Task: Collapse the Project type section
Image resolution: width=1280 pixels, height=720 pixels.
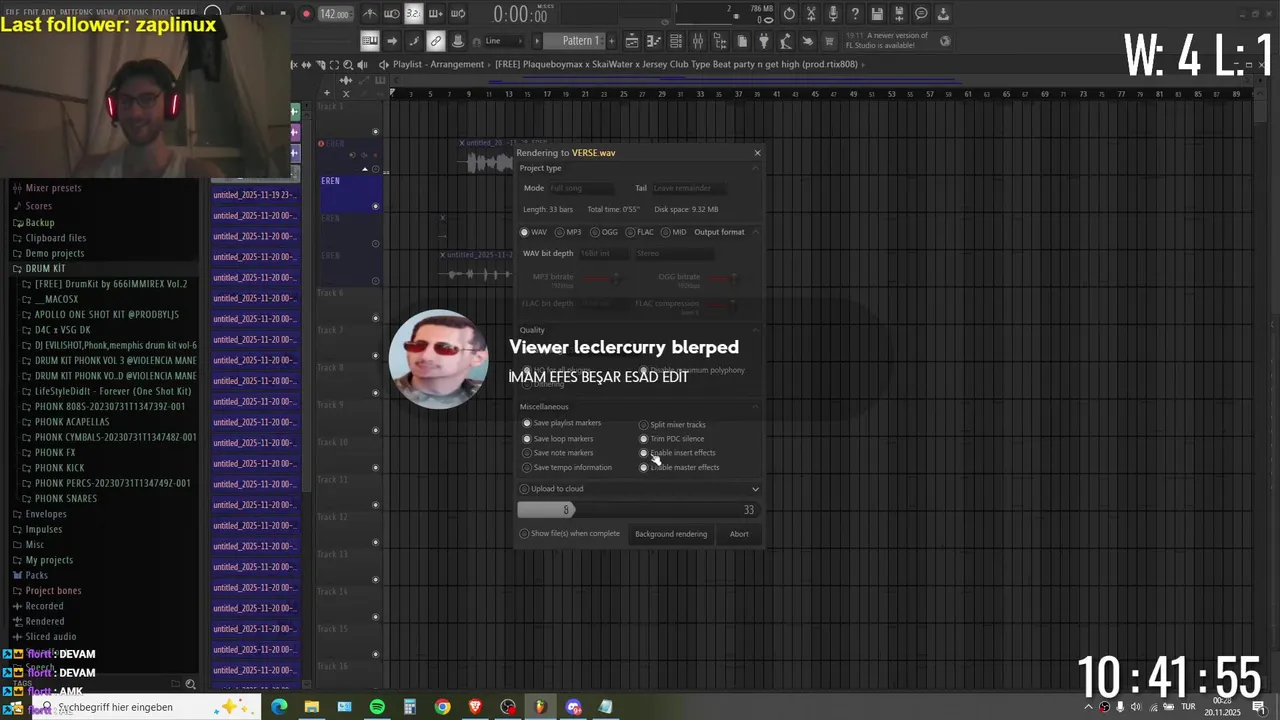Action: click(756, 168)
